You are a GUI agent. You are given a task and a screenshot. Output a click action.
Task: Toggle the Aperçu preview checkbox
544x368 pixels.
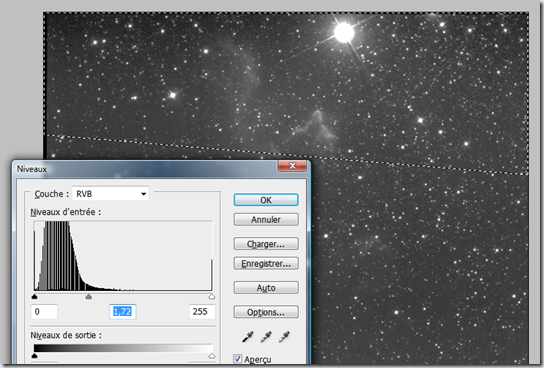[x=238, y=359]
